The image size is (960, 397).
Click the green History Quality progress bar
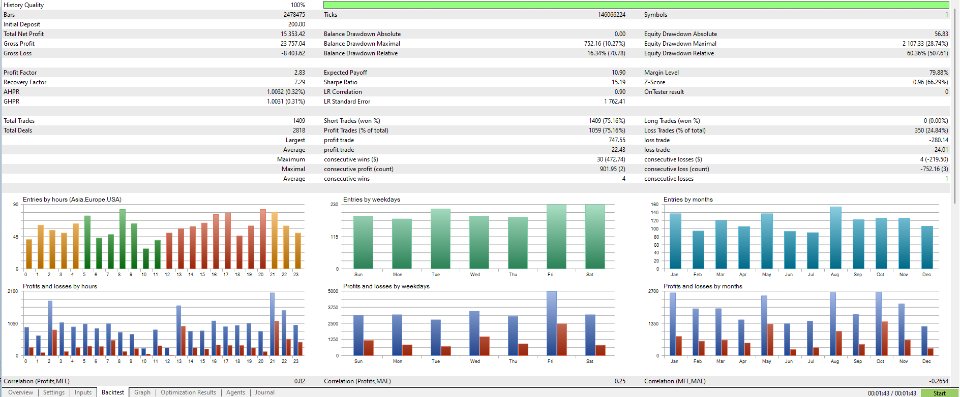click(x=636, y=5)
